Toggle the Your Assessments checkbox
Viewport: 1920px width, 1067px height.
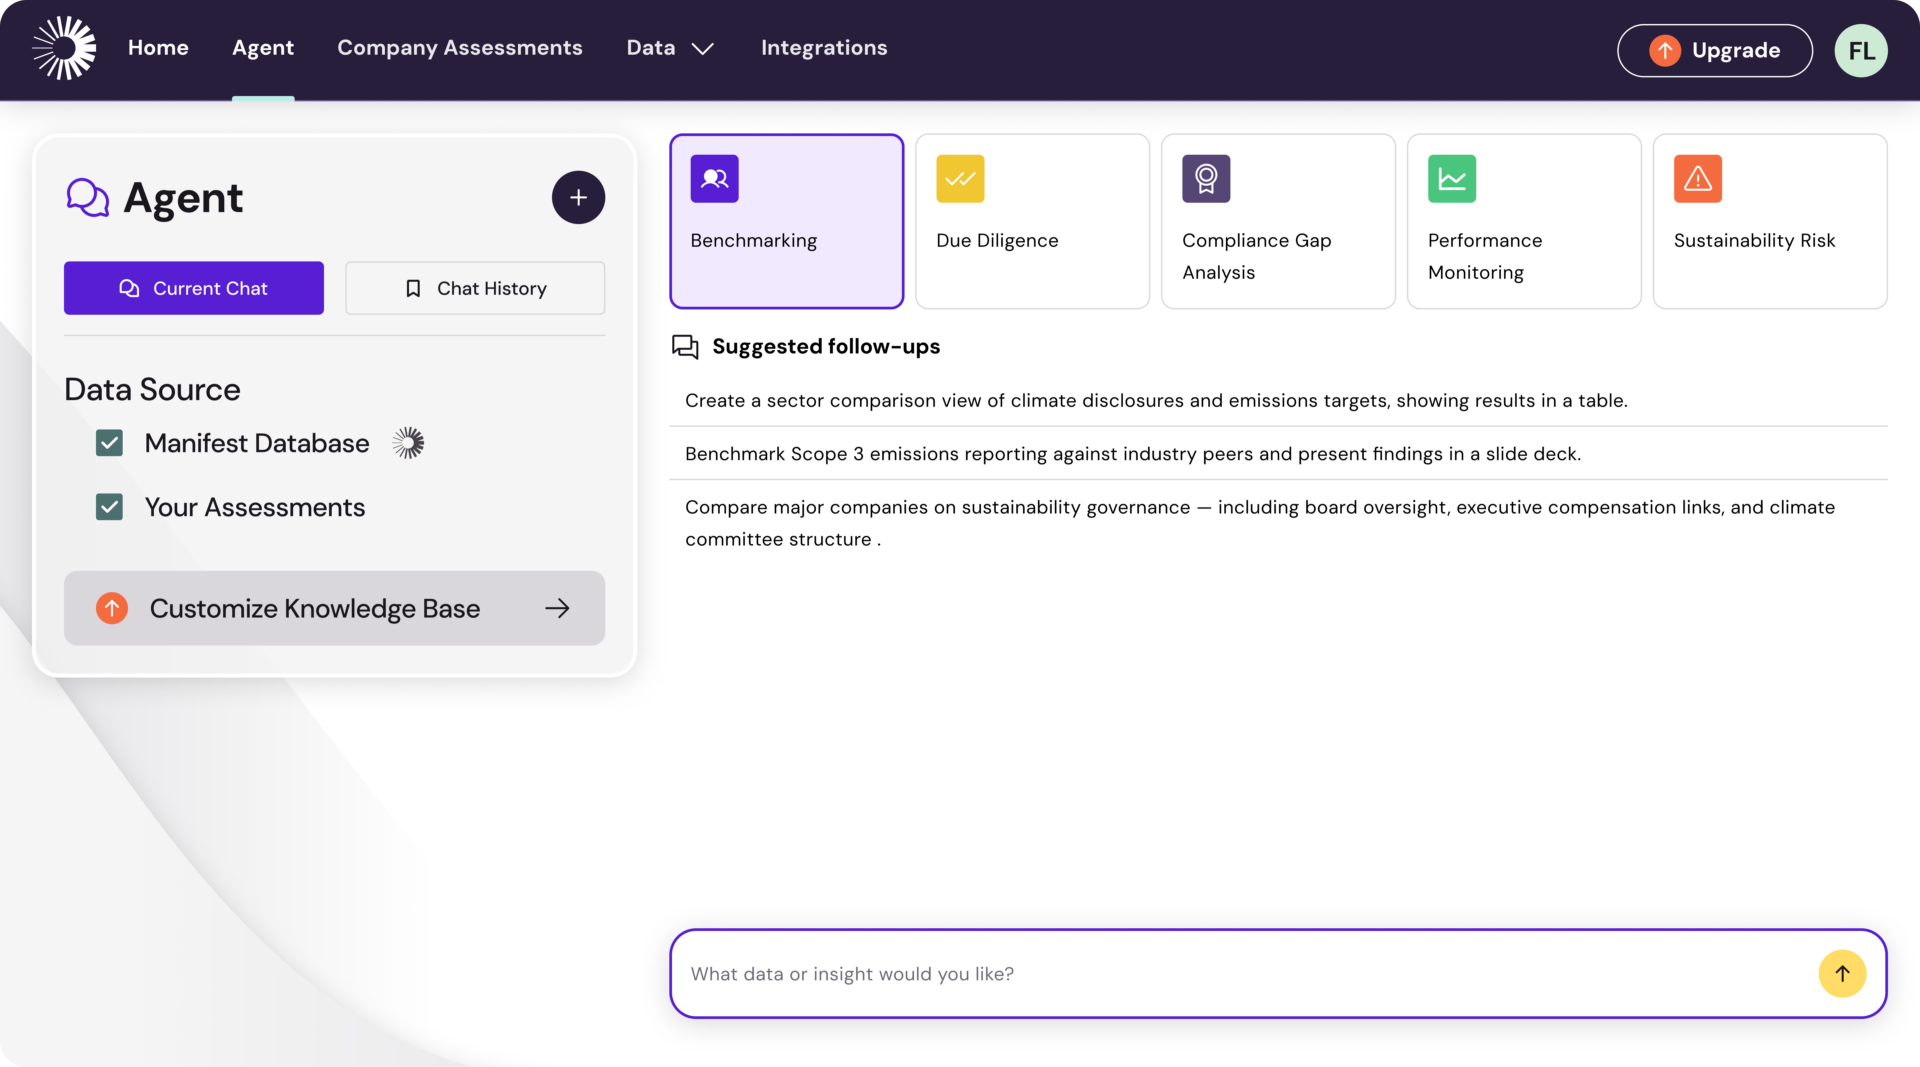pos(109,507)
